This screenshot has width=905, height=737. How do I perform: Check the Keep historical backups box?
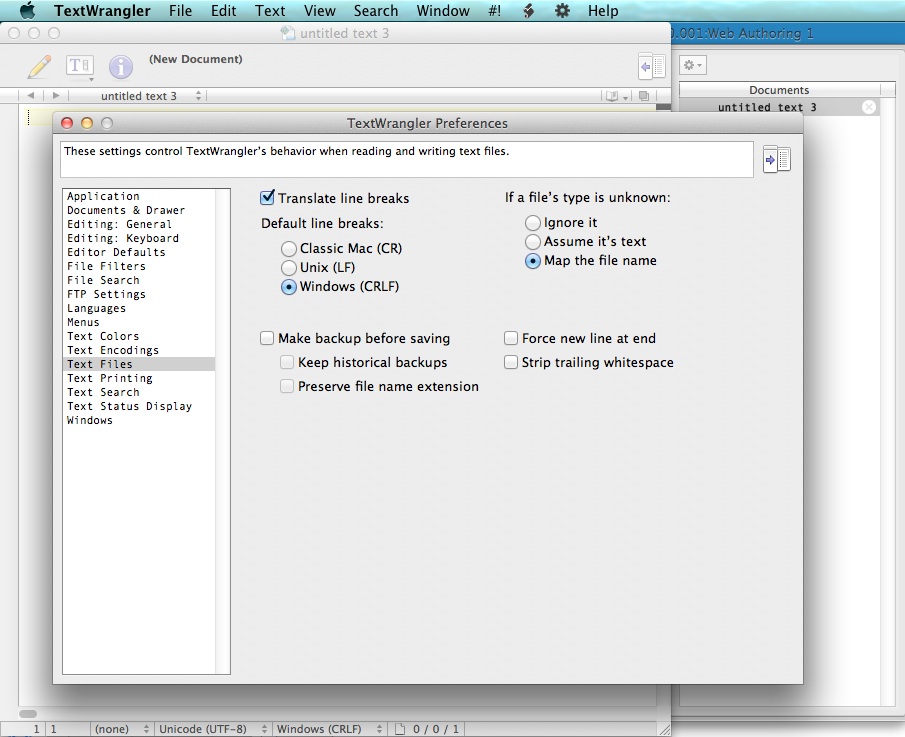(x=287, y=362)
